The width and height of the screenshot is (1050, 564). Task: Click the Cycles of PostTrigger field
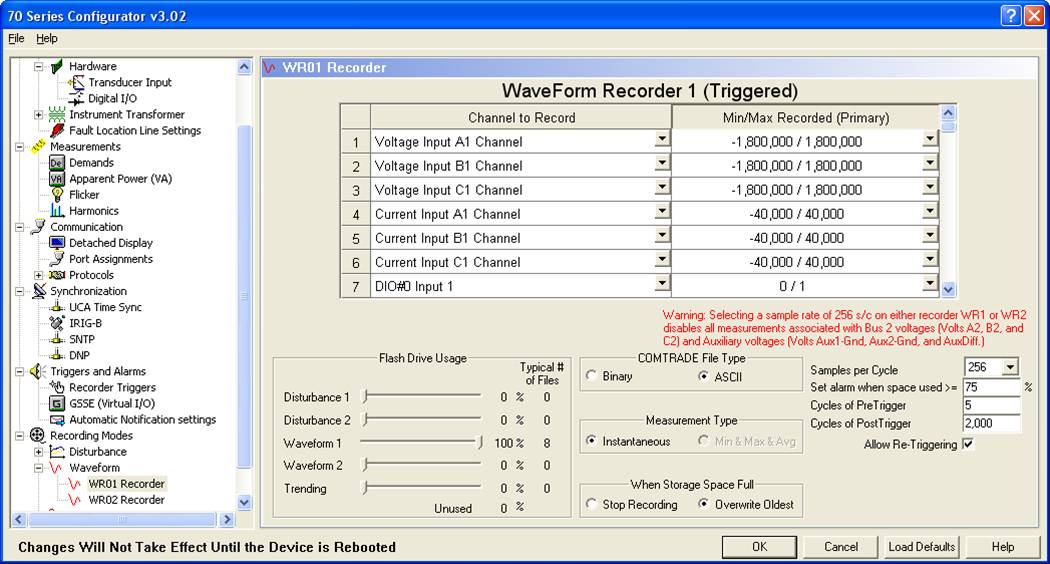(991, 423)
